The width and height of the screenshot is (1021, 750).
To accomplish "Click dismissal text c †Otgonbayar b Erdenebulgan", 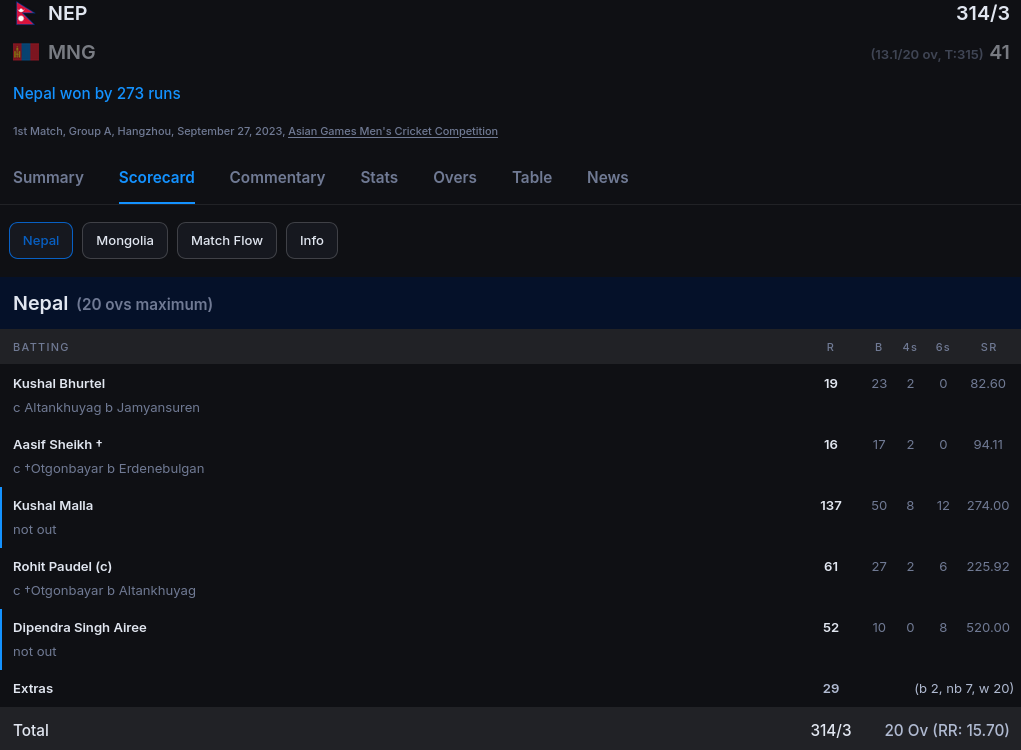I will click(108, 469).
